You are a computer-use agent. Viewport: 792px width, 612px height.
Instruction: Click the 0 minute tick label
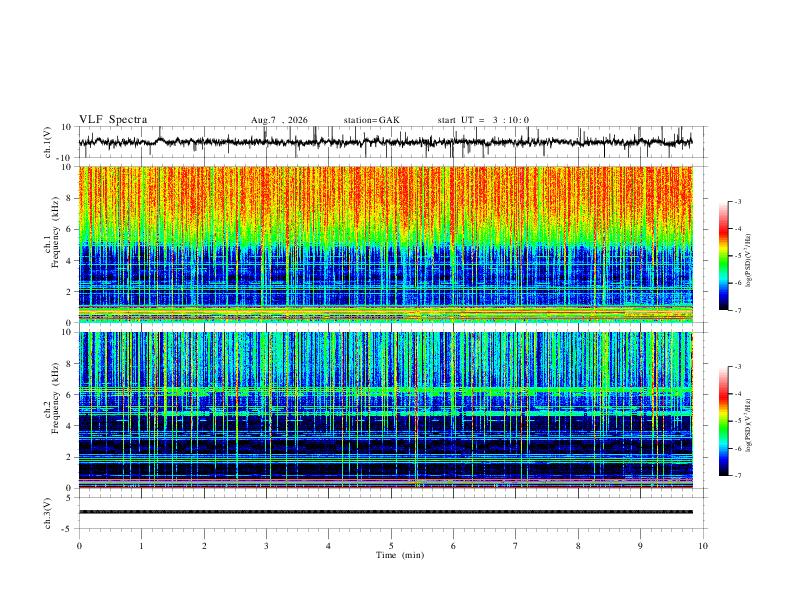click(79, 546)
